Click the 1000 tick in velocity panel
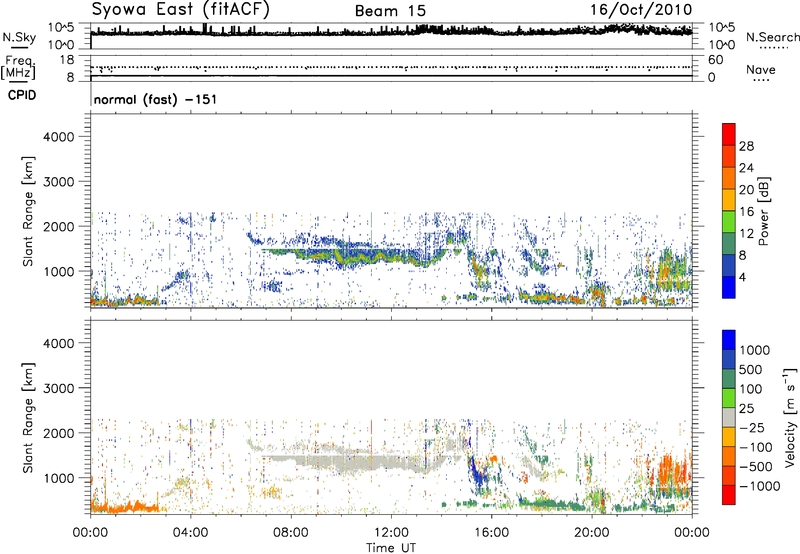The height and width of the screenshot is (554, 800). click(58, 478)
